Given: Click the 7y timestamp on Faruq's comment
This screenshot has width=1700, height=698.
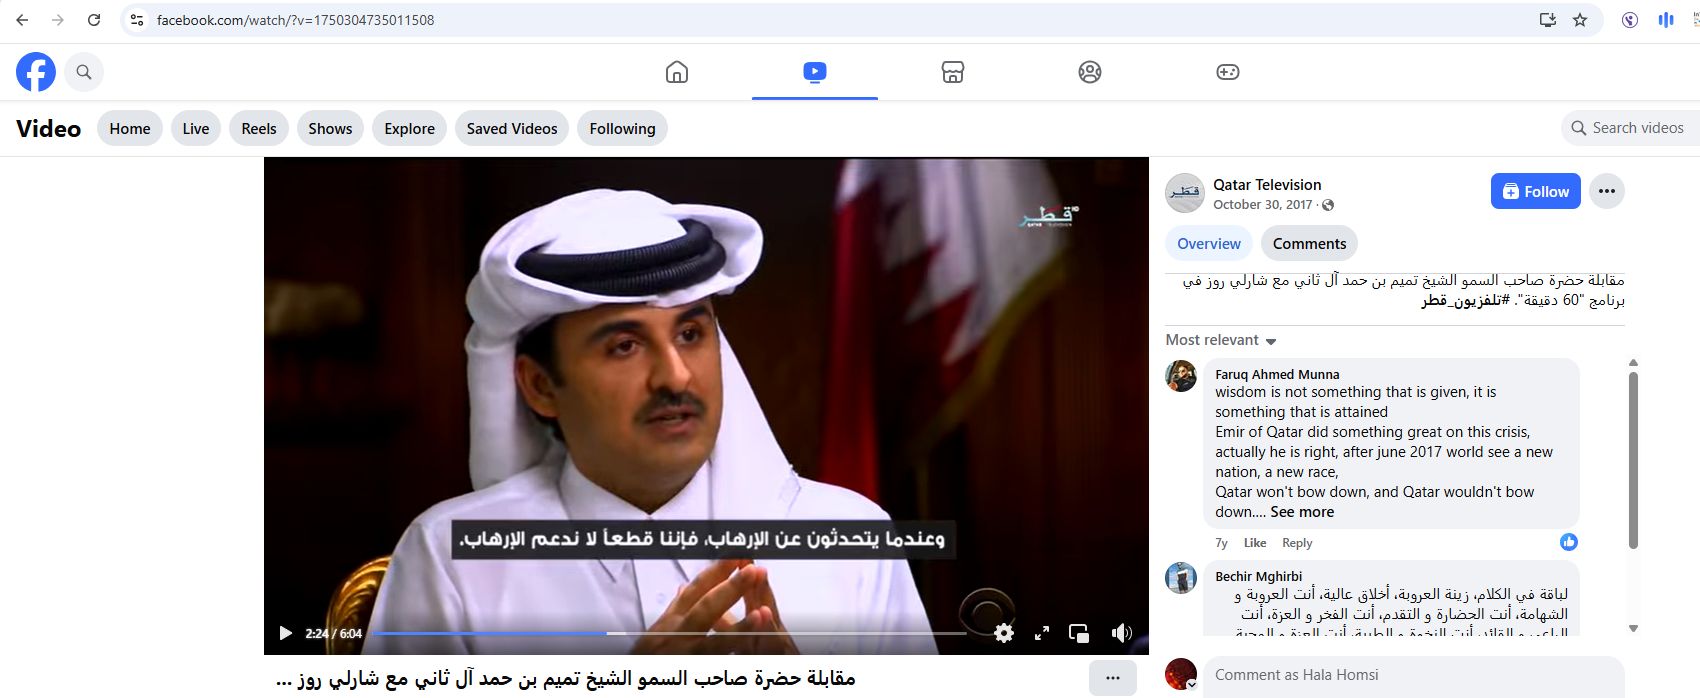Looking at the screenshot, I should coord(1221,543).
